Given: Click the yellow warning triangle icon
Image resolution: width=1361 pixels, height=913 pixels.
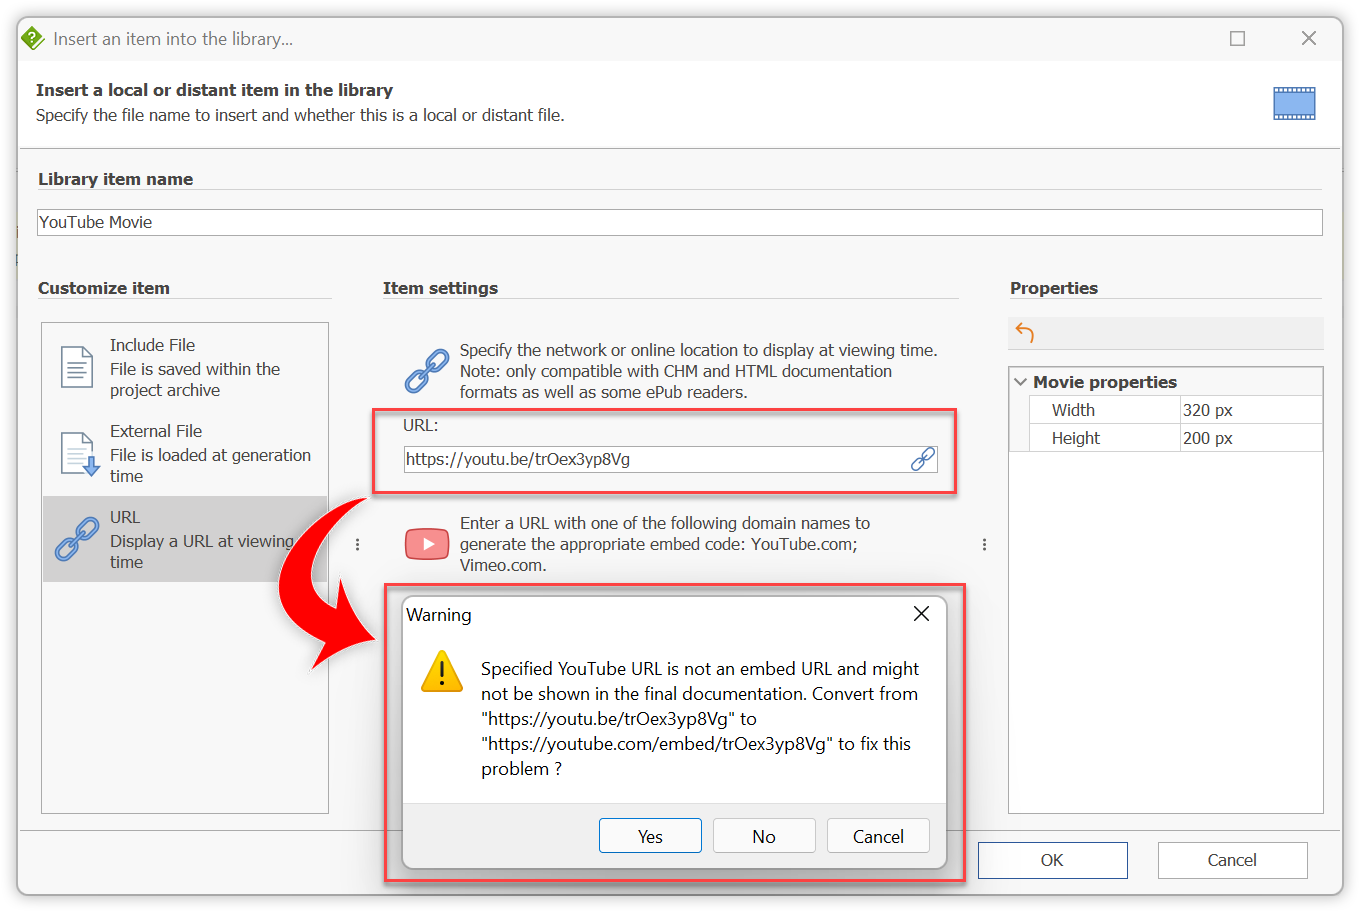Looking at the screenshot, I should 442,671.
